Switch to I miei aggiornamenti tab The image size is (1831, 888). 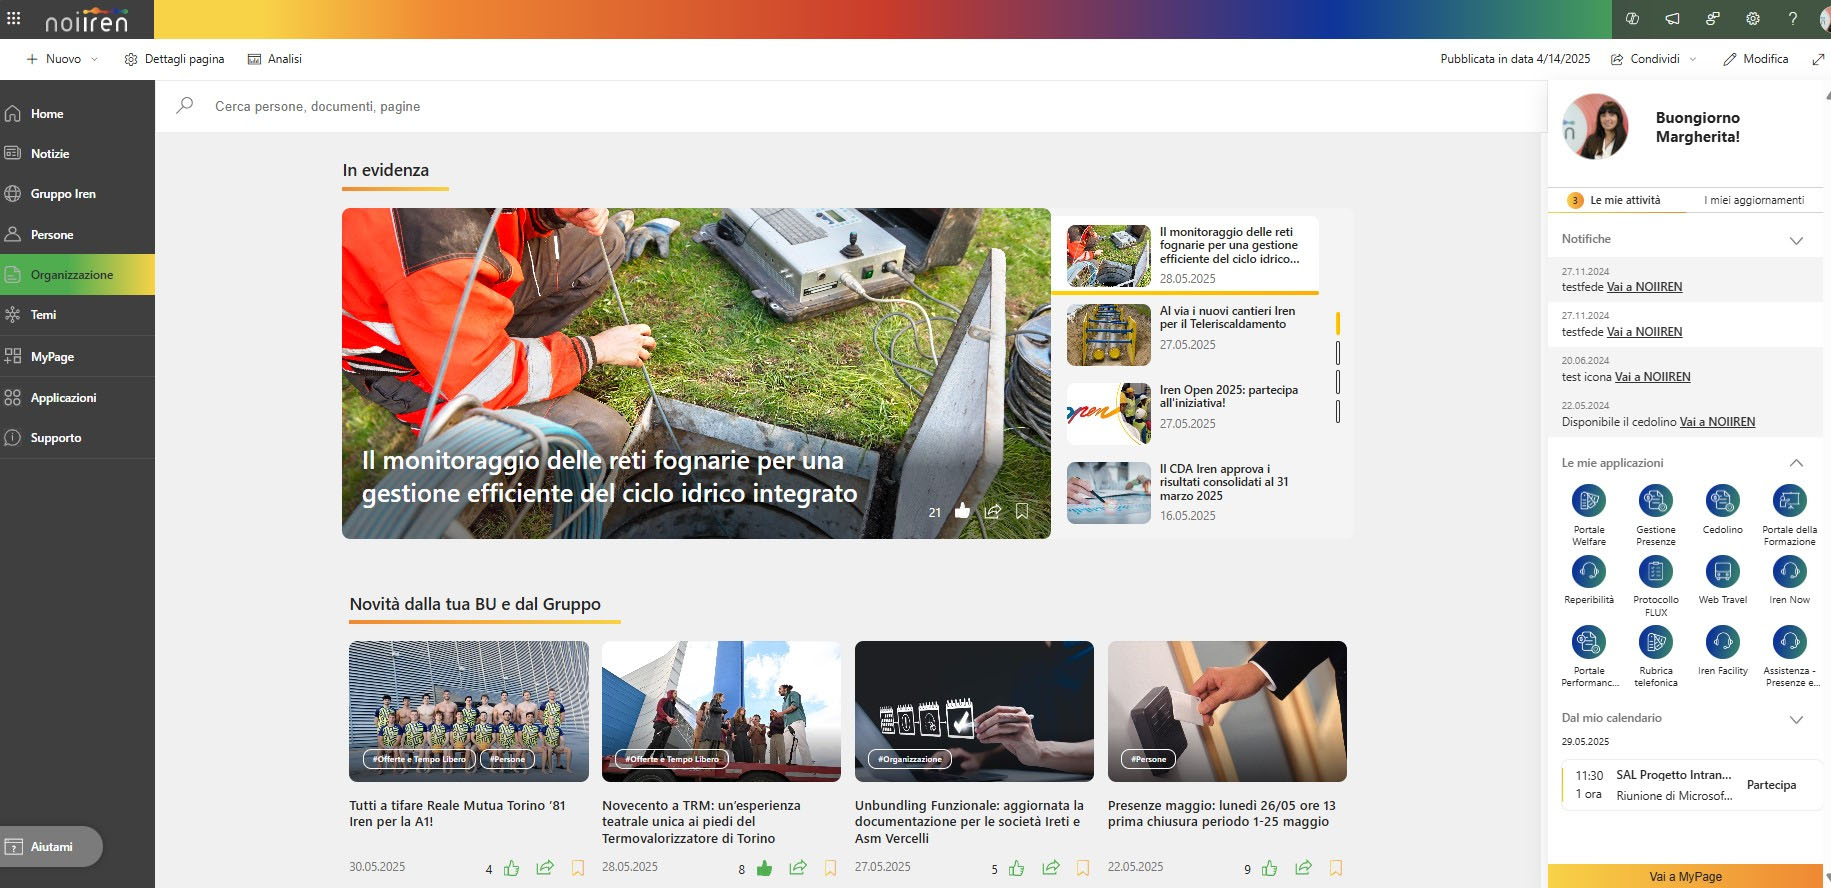click(x=1754, y=200)
